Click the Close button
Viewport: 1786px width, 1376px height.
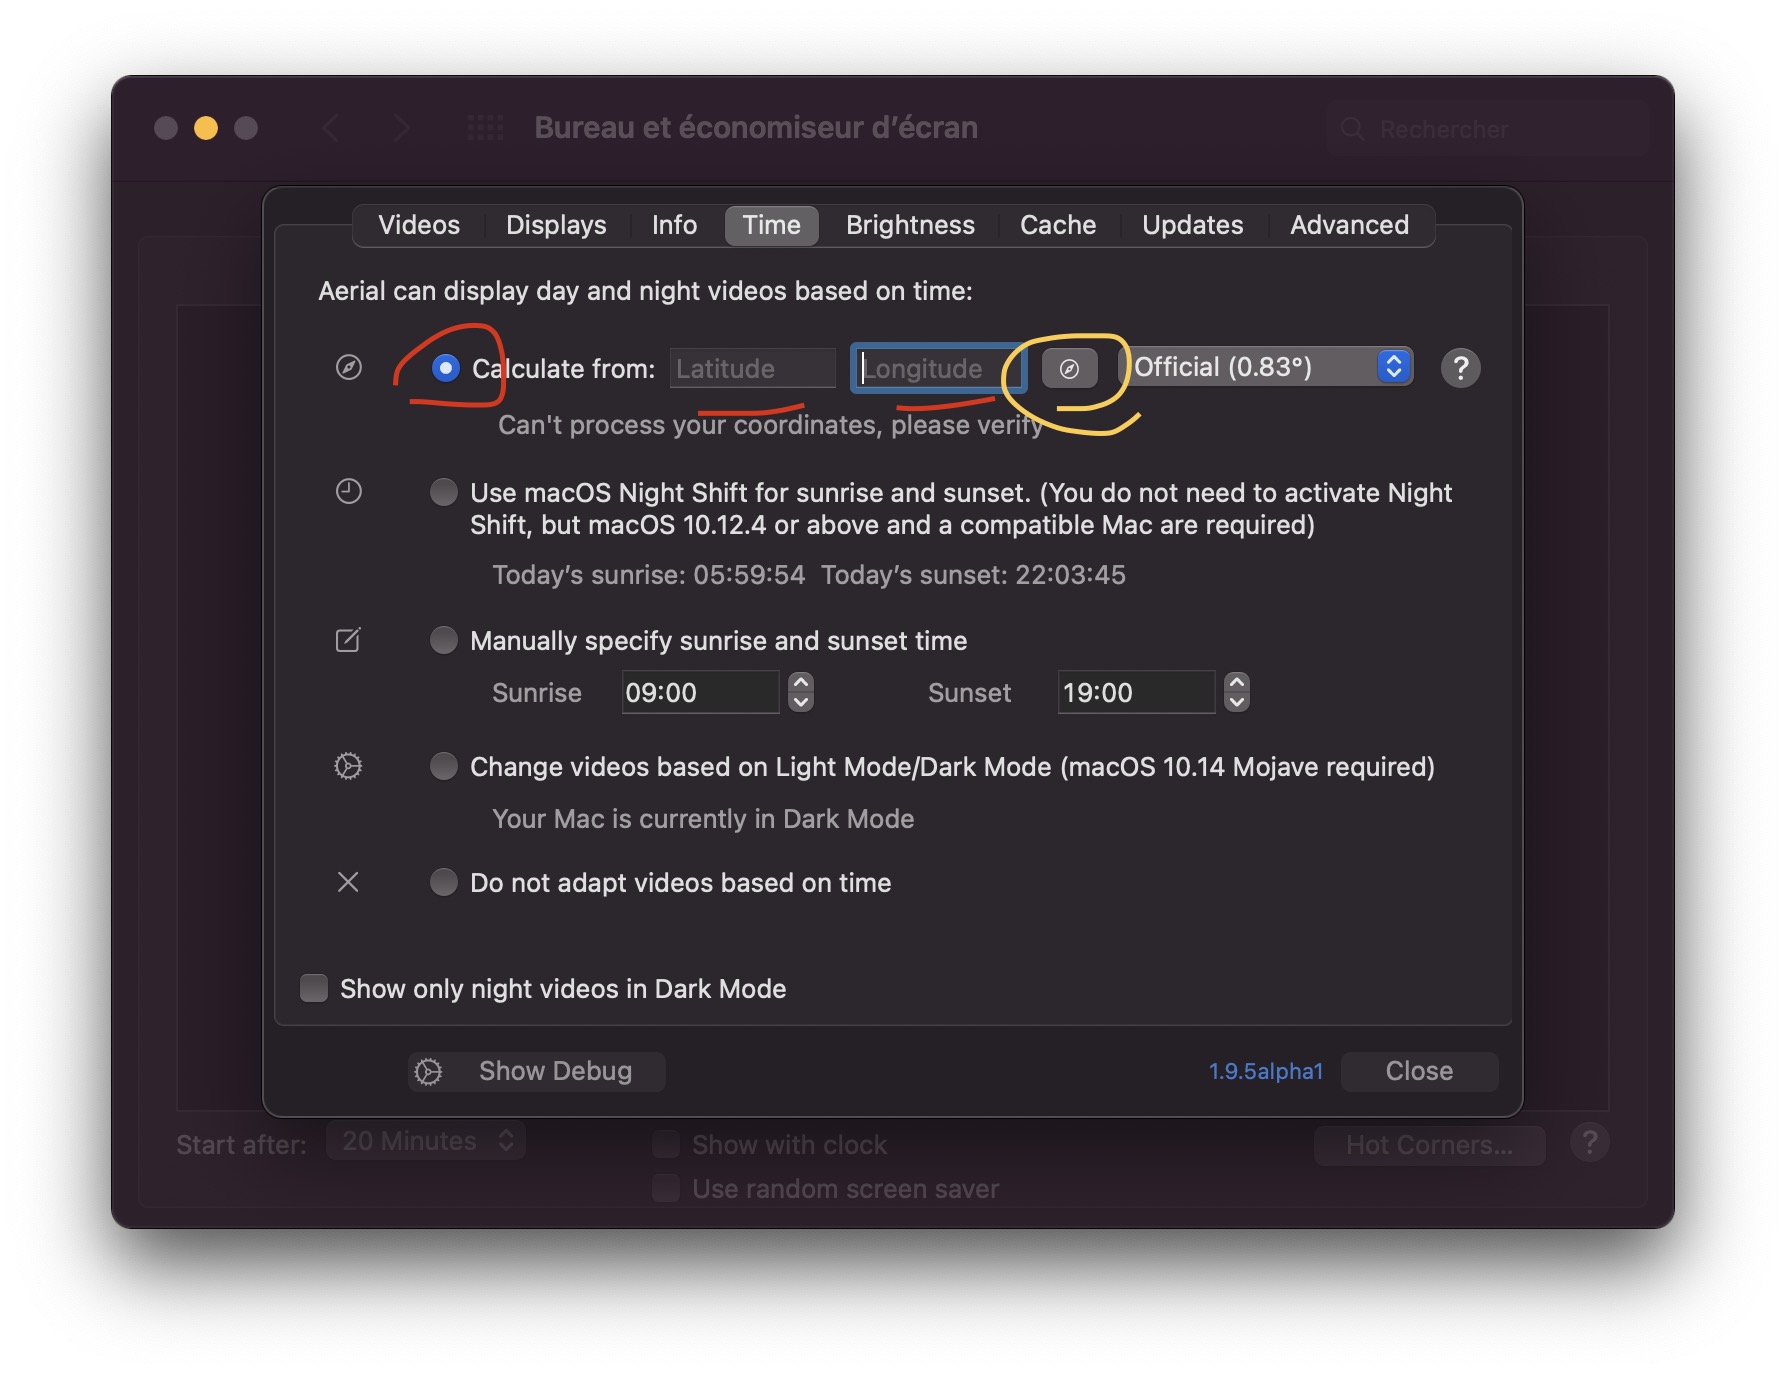pos(1419,1071)
